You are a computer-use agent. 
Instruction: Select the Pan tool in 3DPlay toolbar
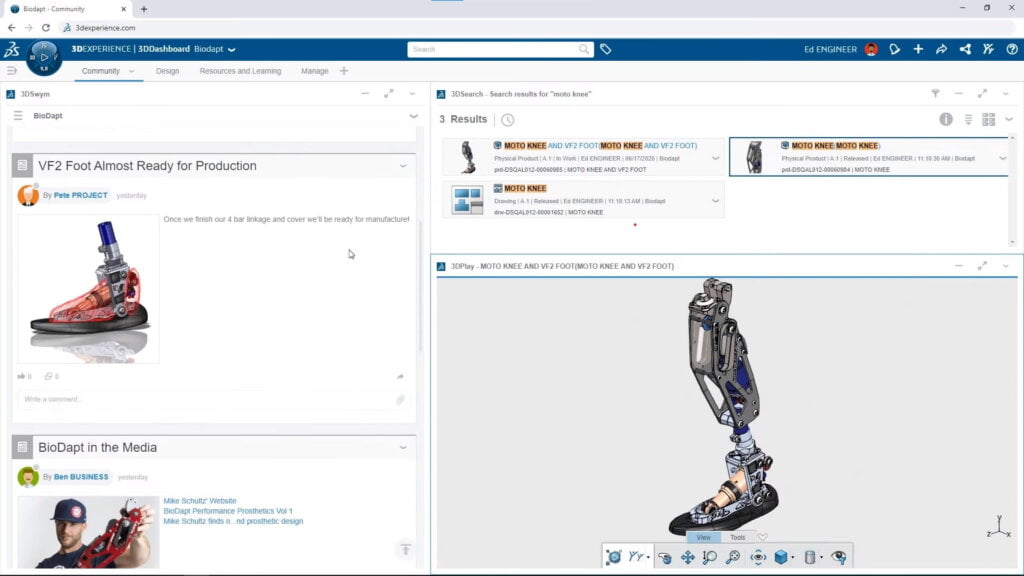pos(688,557)
